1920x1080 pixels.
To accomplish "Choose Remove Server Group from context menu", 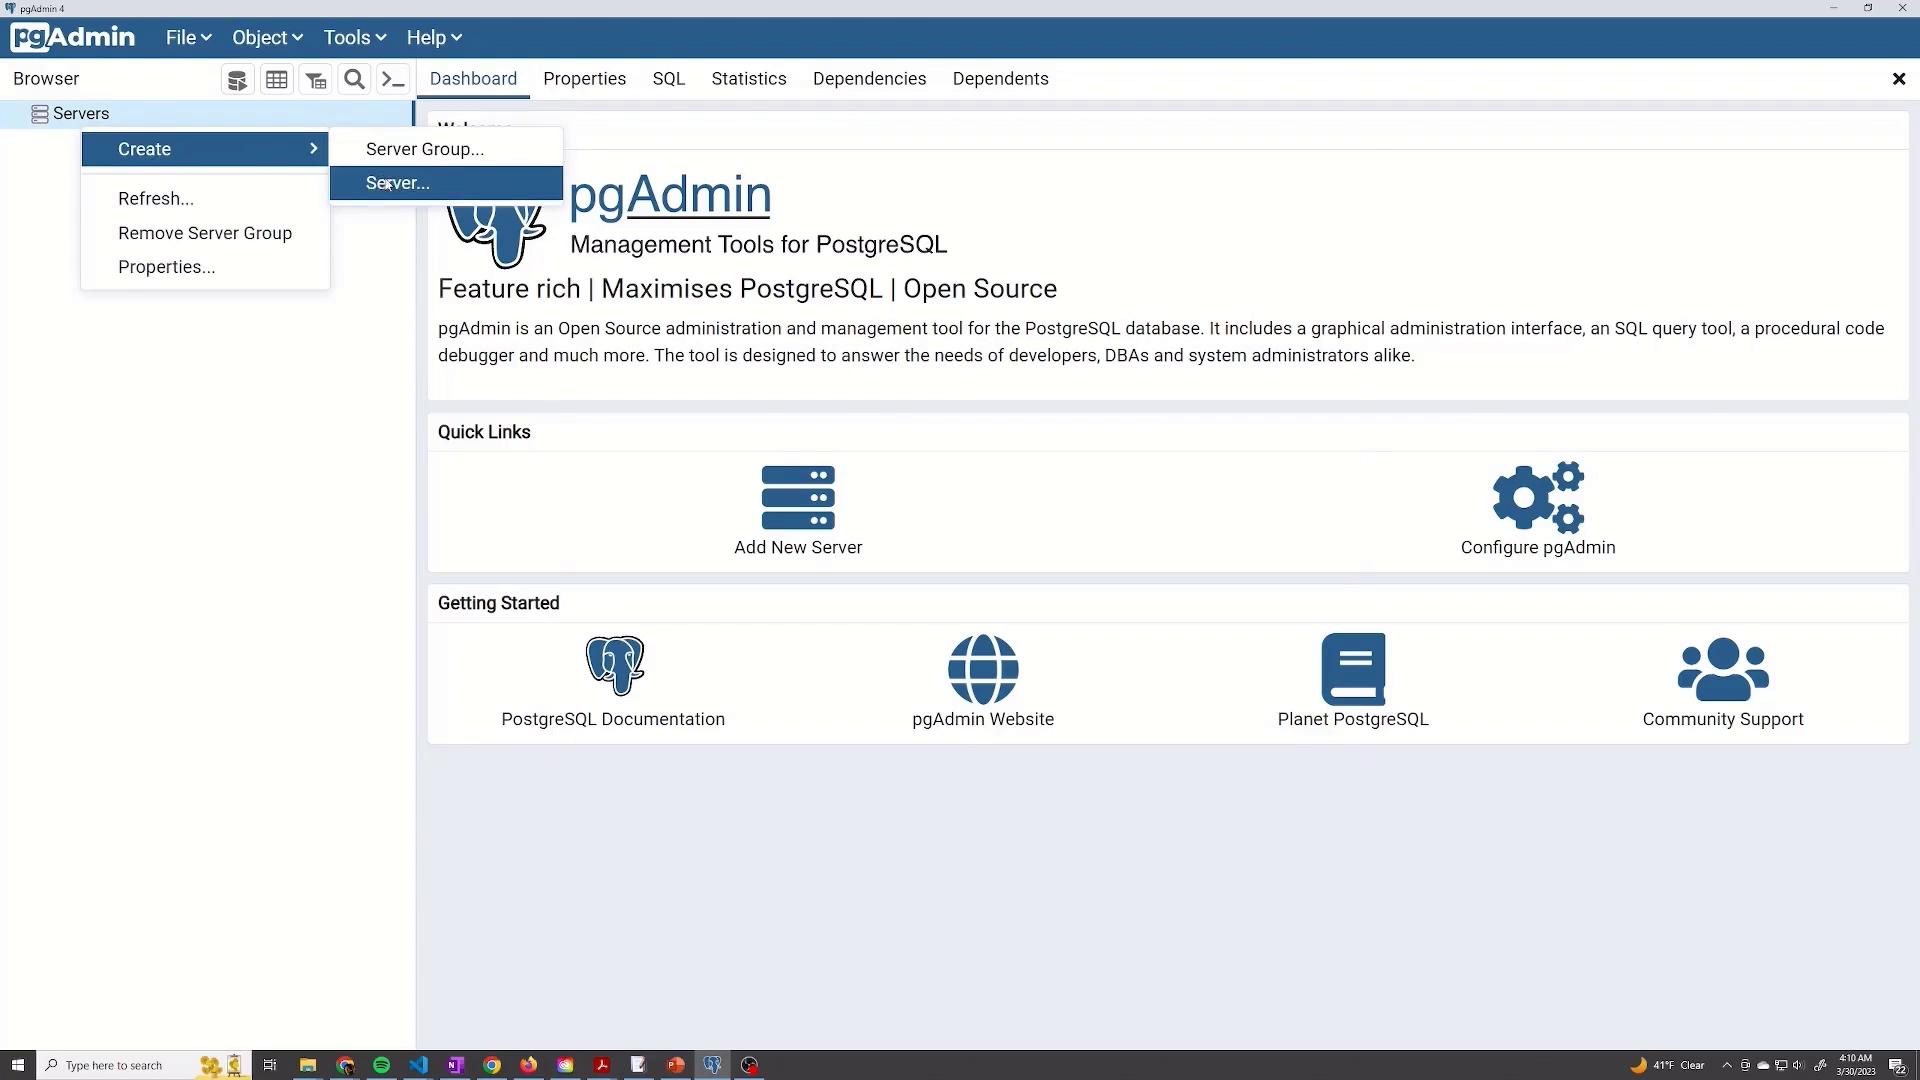I will [x=205, y=233].
